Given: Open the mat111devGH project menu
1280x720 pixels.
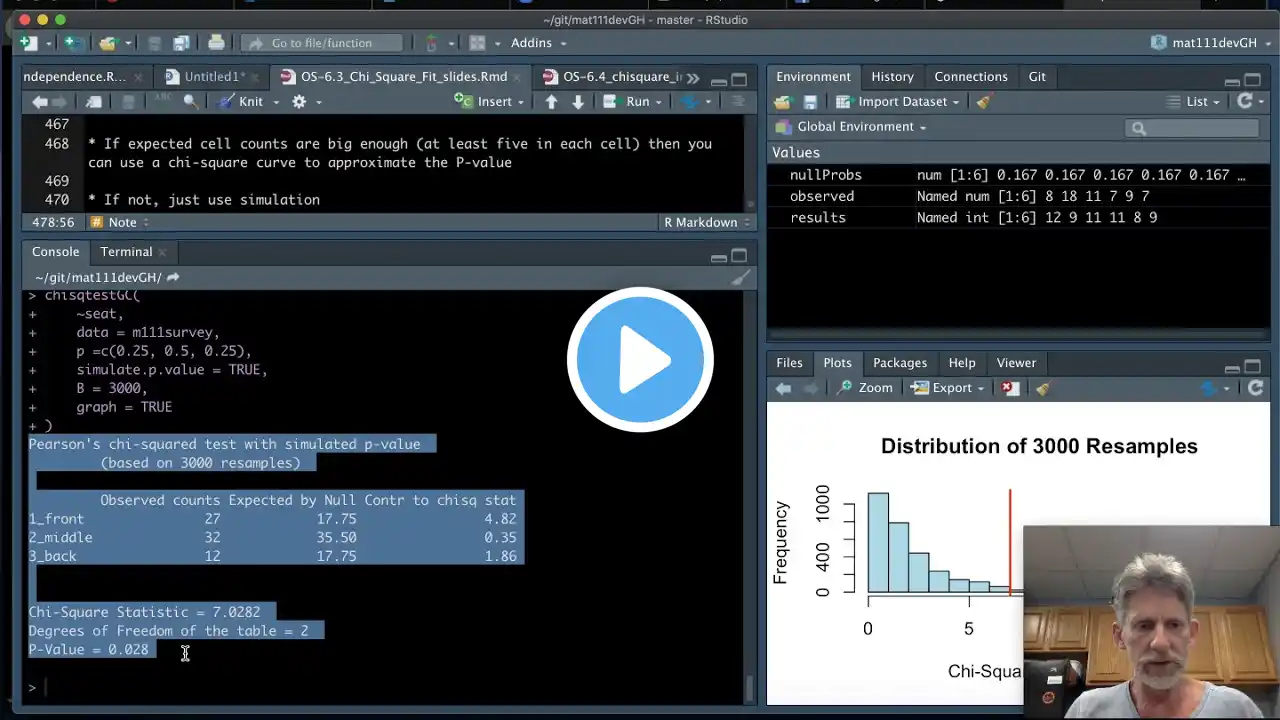Looking at the screenshot, I should tap(1209, 43).
